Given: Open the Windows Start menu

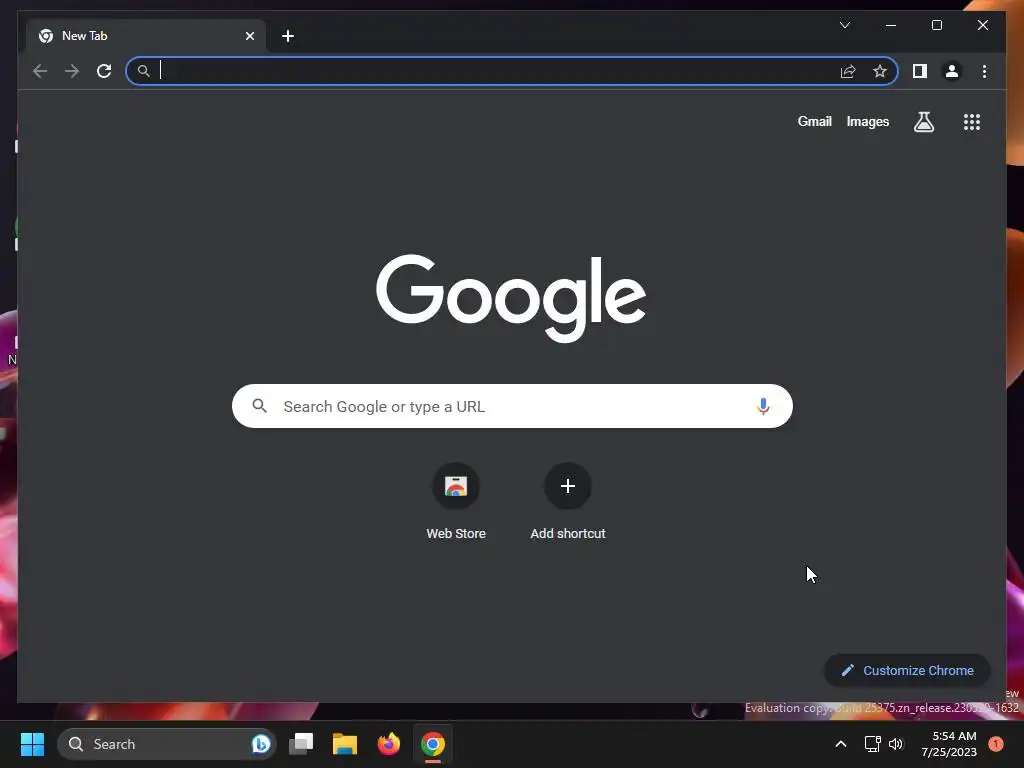Looking at the screenshot, I should 32,744.
